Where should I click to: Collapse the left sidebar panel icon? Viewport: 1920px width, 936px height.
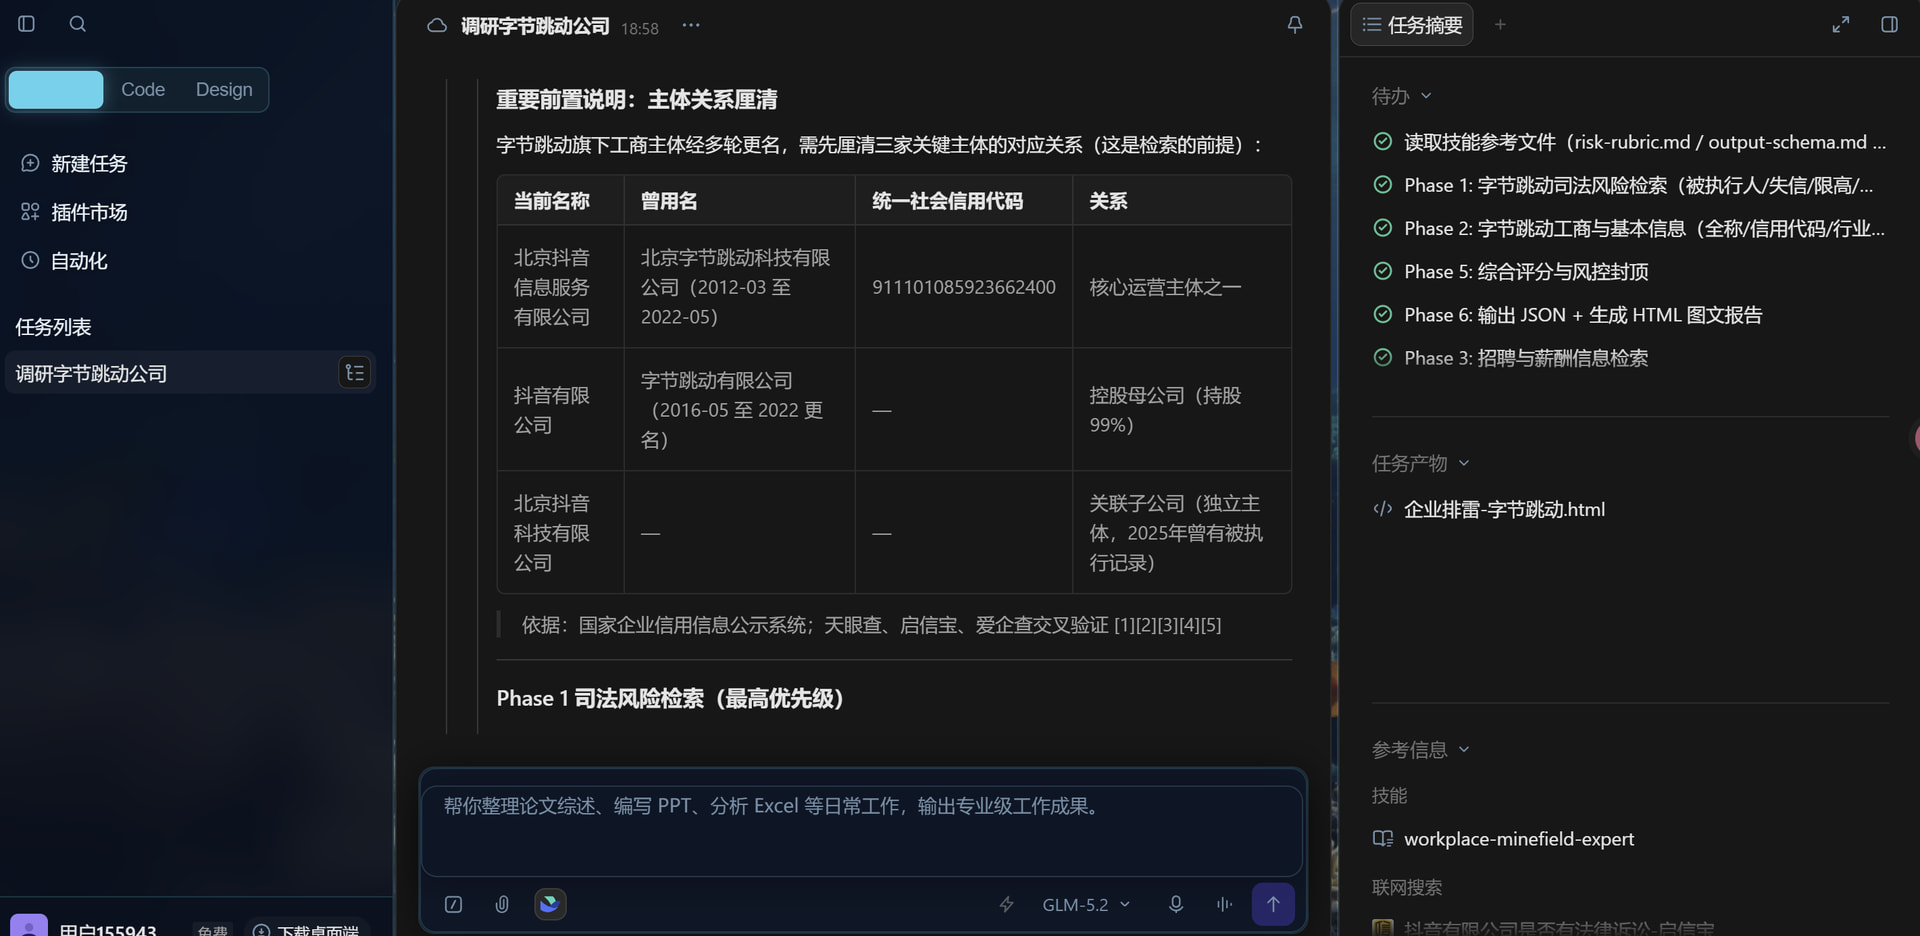[x=27, y=24]
